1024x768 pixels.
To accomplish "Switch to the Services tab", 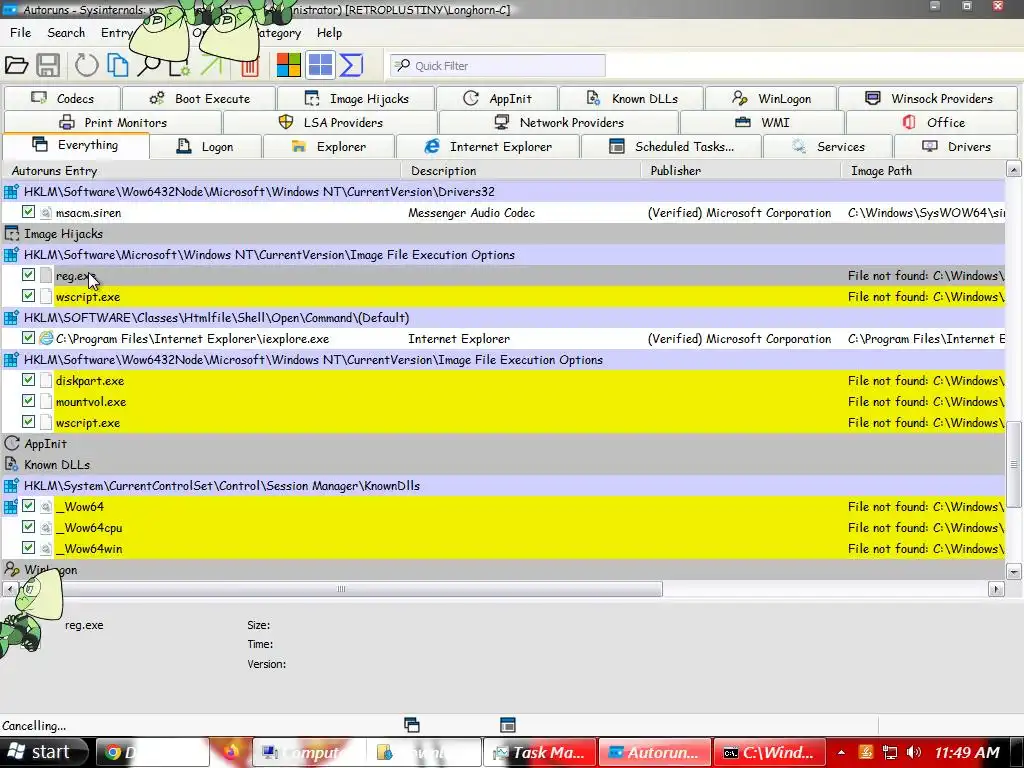I will [x=827, y=147].
